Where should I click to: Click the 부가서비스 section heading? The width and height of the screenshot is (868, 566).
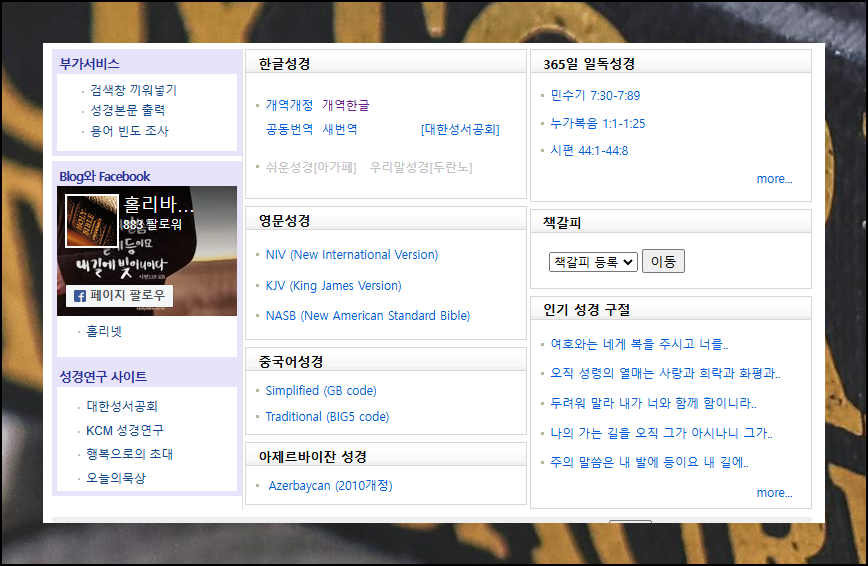point(90,64)
